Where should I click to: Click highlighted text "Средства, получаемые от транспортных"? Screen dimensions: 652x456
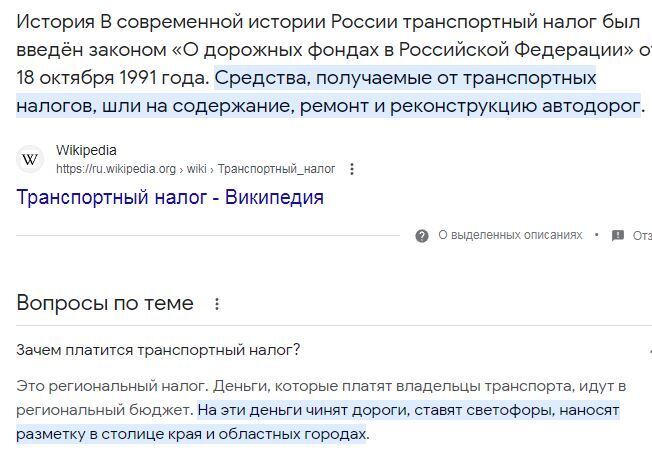[x=405, y=78]
